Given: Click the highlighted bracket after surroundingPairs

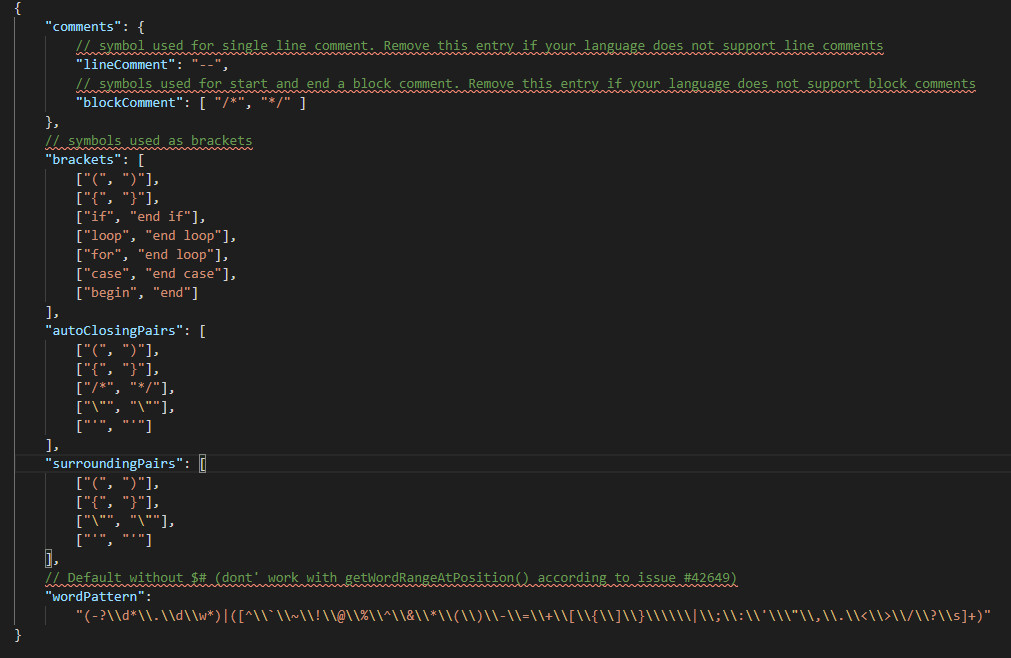Looking at the screenshot, I should point(203,463).
